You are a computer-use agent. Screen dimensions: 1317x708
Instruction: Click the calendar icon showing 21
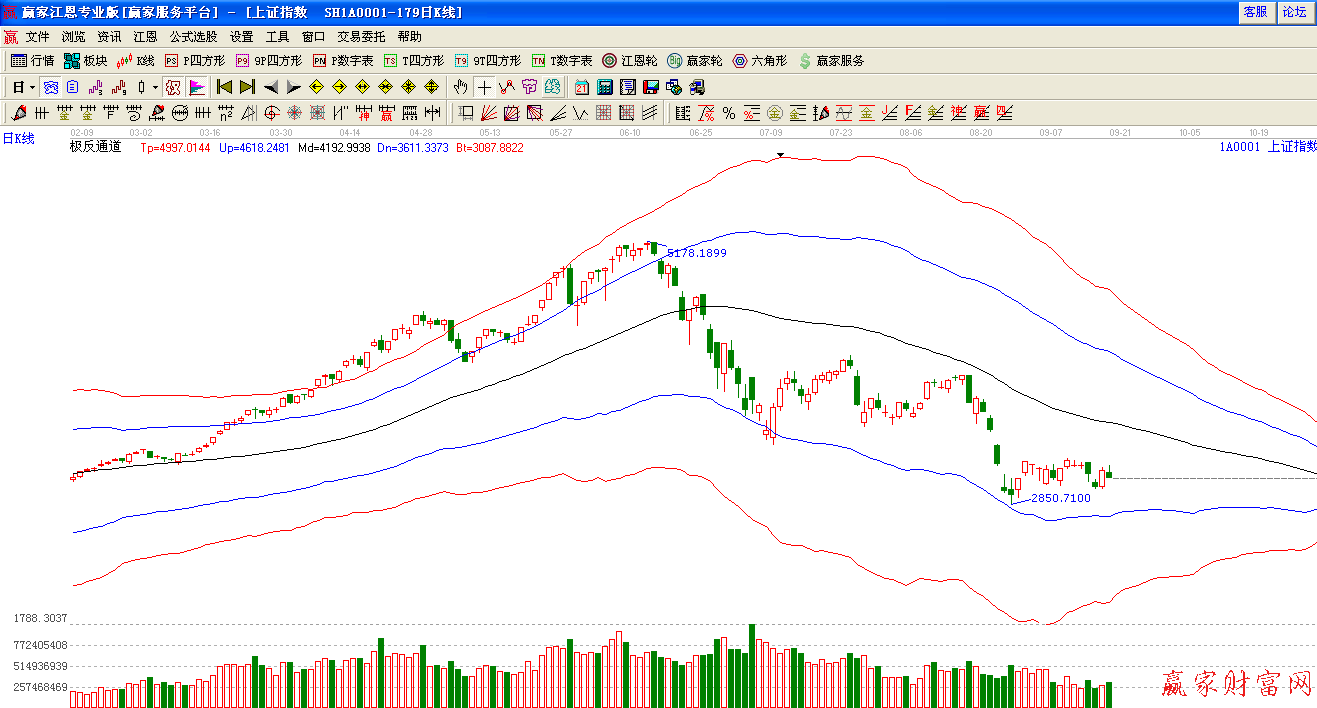coord(582,87)
